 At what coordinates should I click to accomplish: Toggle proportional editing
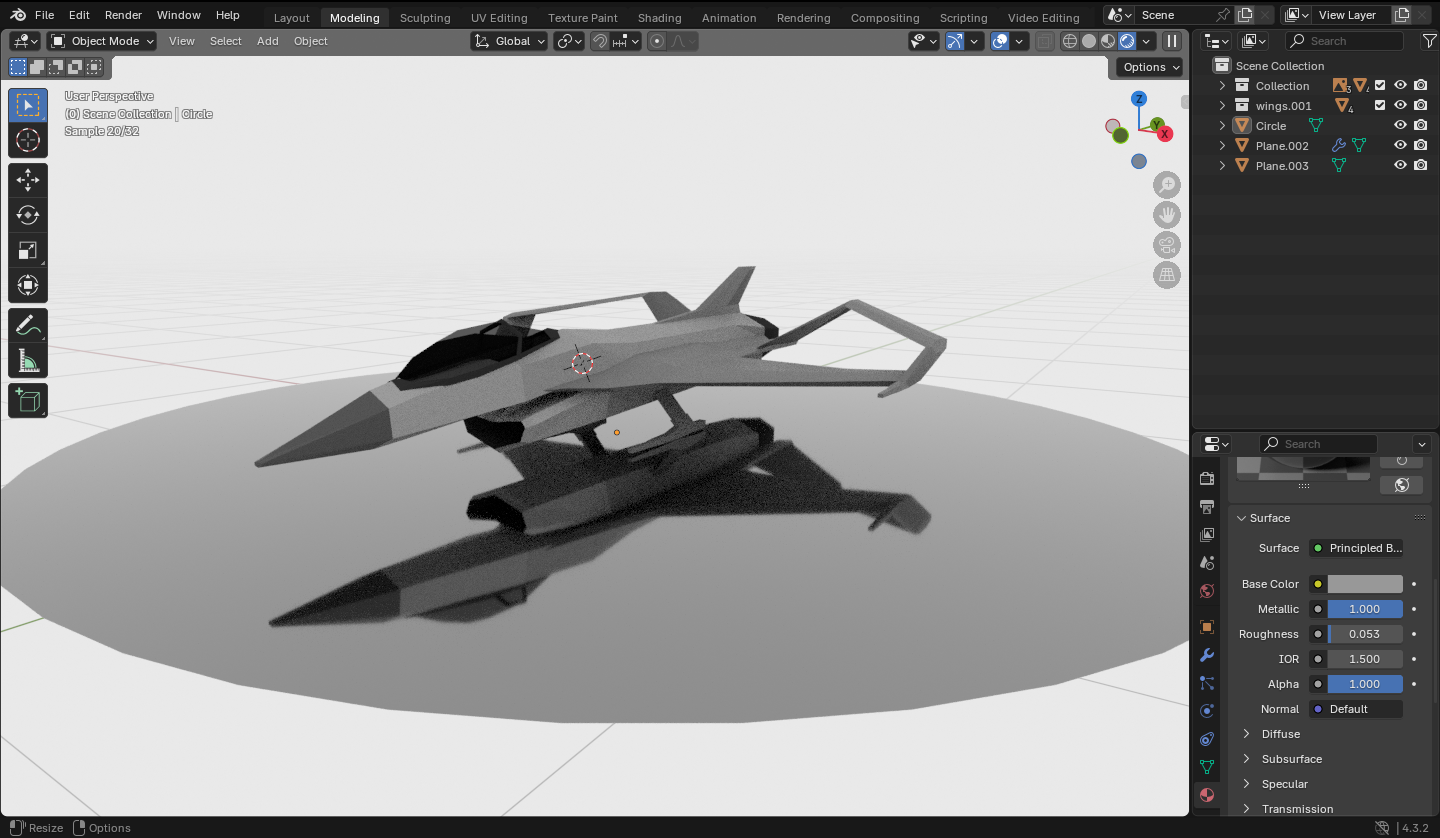tap(657, 41)
